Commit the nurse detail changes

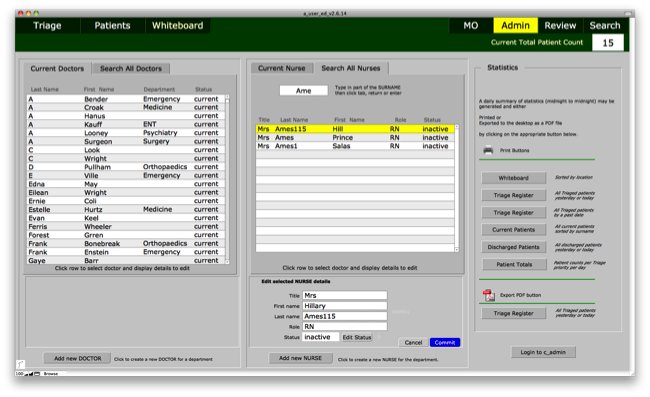(445, 343)
